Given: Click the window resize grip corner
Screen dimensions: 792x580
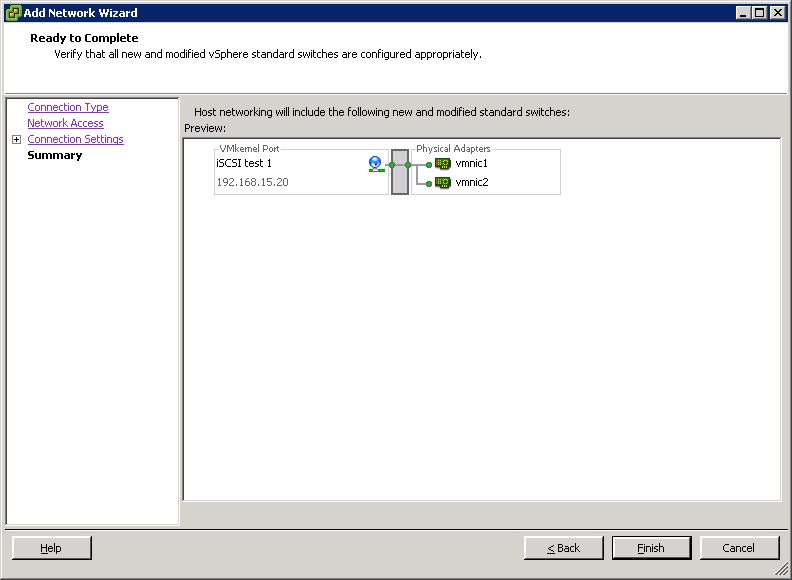Looking at the screenshot, I should click(783, 571).
